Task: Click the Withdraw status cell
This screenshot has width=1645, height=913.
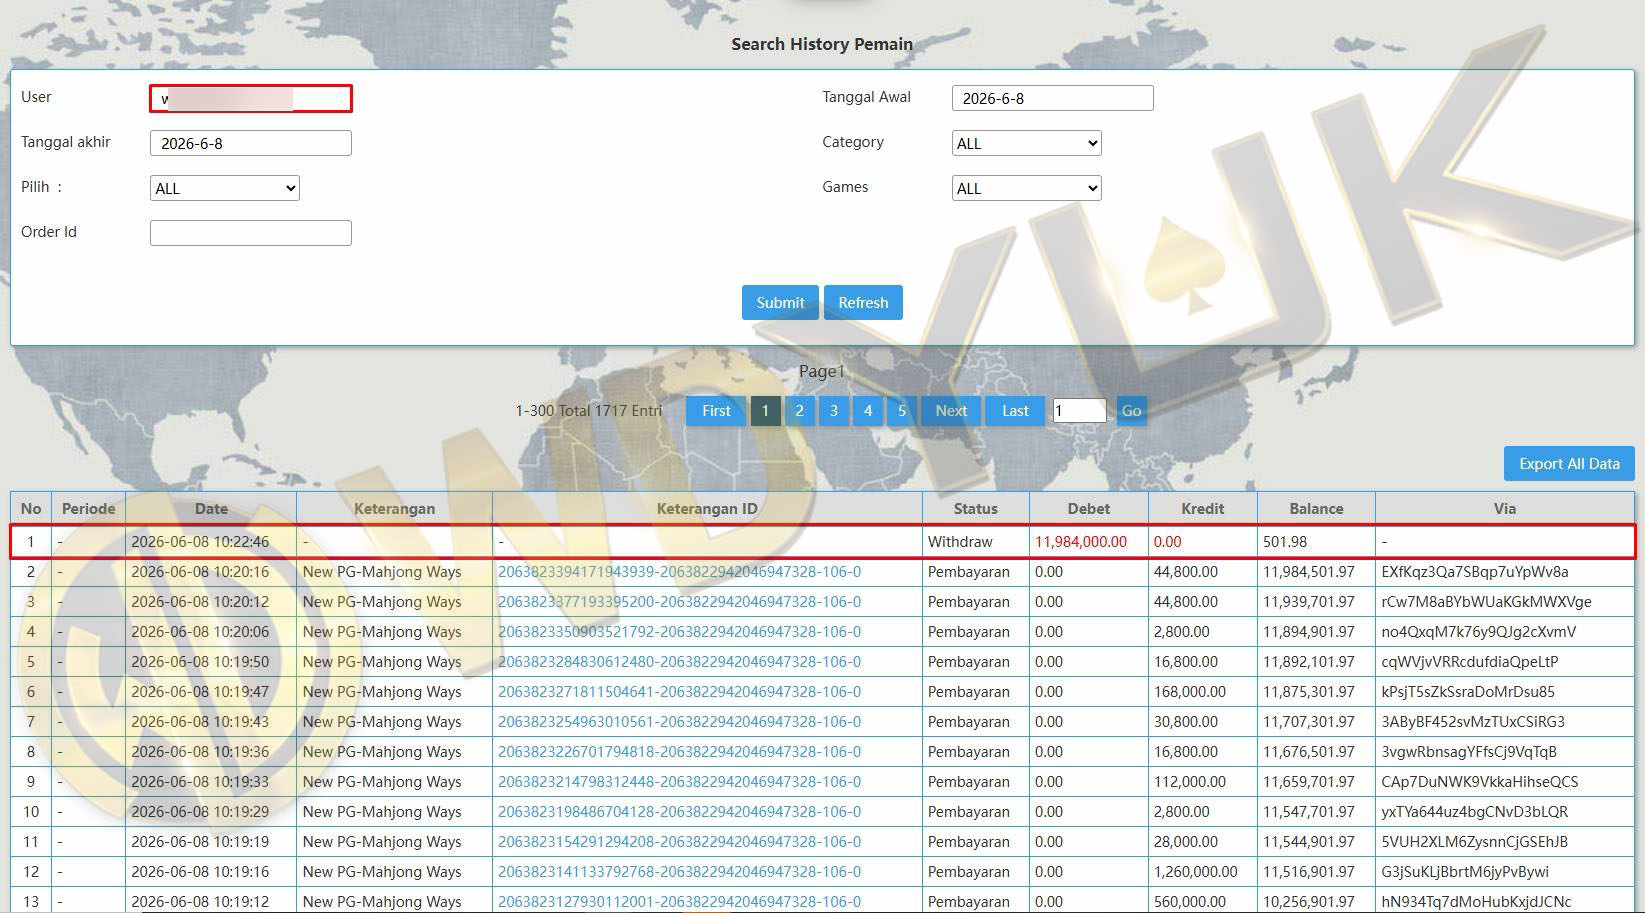Action: 960,542
